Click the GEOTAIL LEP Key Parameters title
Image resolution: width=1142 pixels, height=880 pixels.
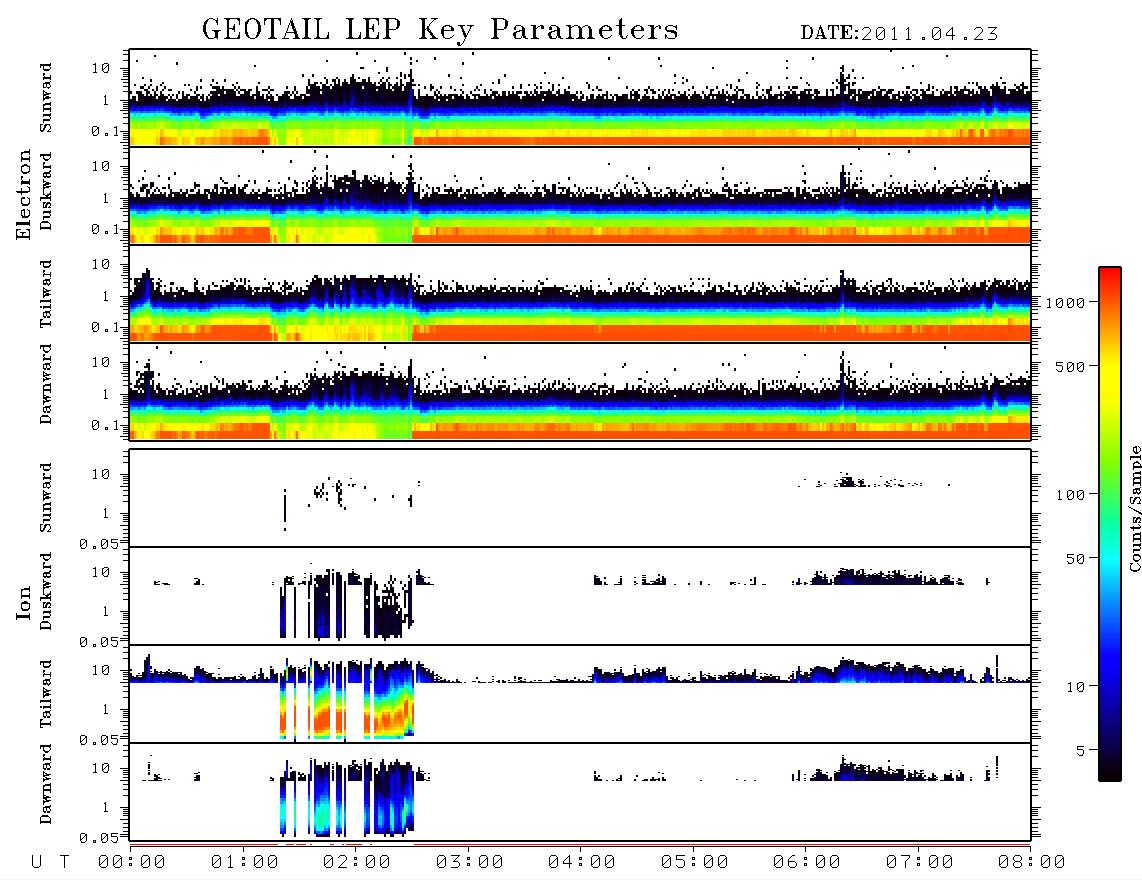point(440,31)
